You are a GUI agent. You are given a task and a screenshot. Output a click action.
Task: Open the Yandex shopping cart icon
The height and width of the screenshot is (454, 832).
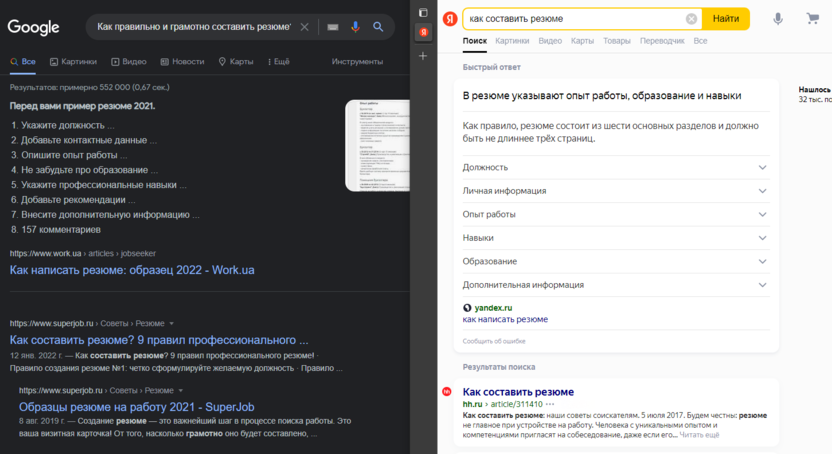[812, 19]
